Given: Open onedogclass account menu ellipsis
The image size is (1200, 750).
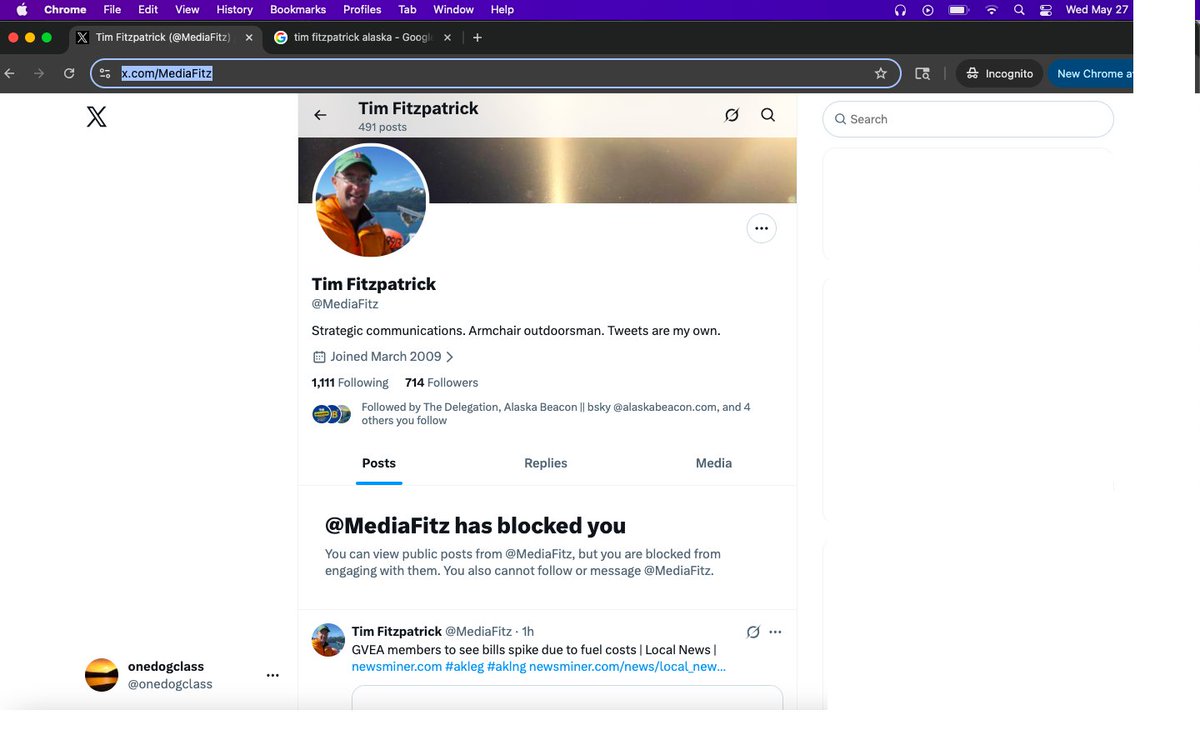Looking at the screenshot, I should [x=273, y=675].
